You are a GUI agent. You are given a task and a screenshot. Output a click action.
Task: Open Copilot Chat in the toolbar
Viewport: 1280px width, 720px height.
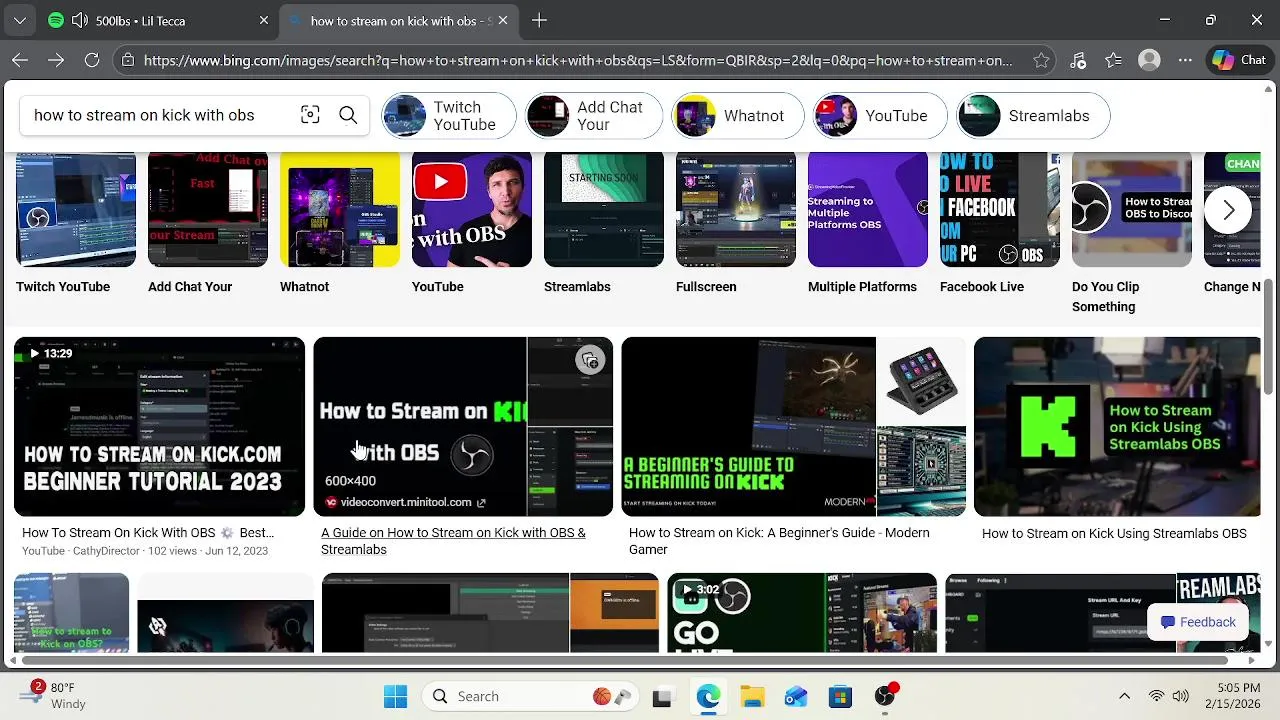click(1239, 60)
